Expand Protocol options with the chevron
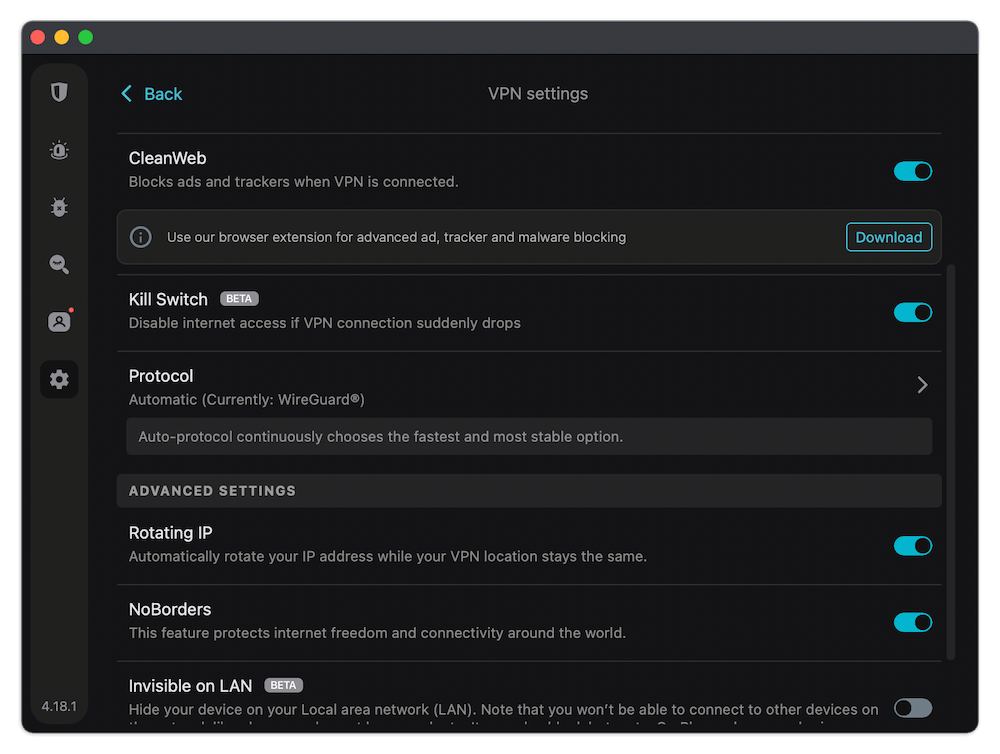The height and width of the screenshot is (754, 1000). (x=922, y=385)
